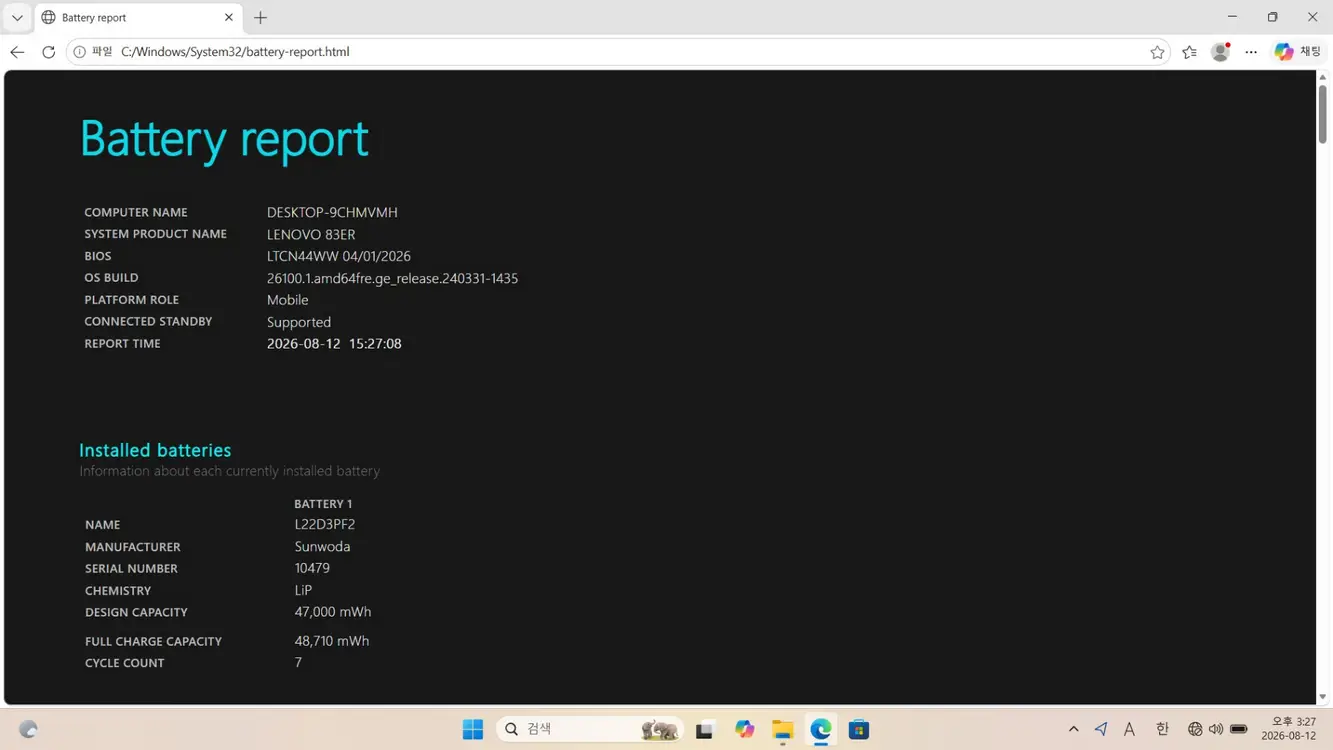Show hidden icons with the tray chevron

click(1073, 729)
